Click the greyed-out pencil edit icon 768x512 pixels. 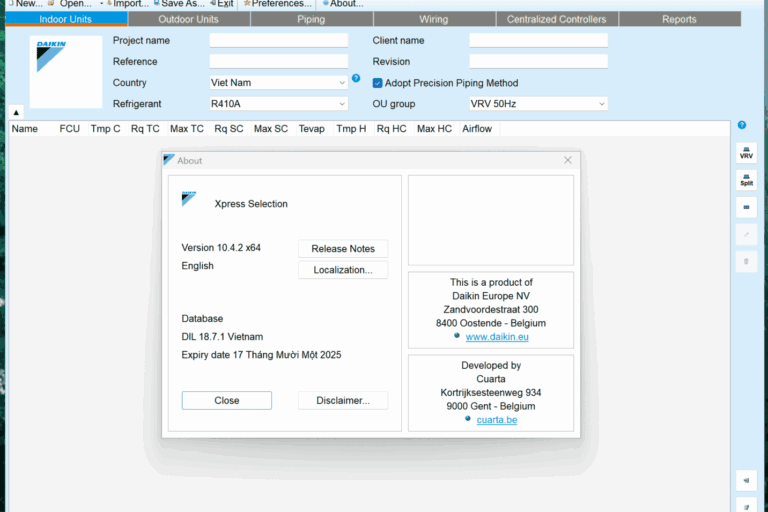(x=746, y=234)
